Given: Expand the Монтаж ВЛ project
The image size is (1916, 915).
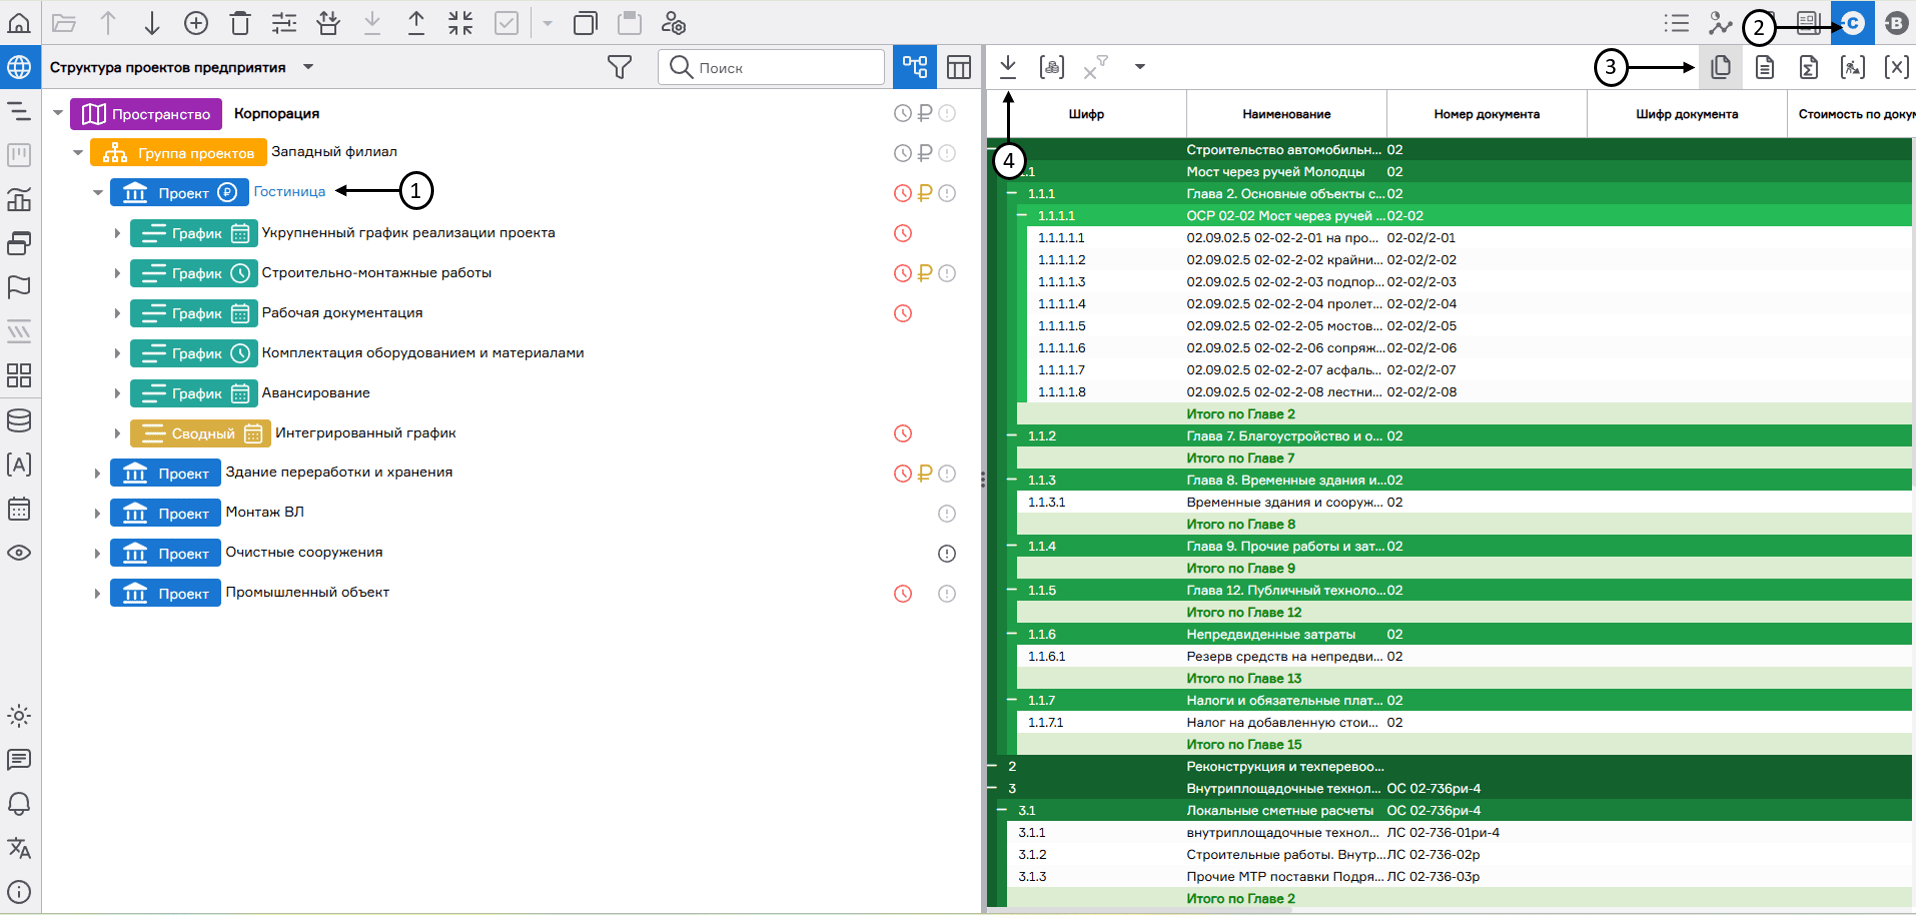Looking at the screenshot, I should tap(97, 513).
